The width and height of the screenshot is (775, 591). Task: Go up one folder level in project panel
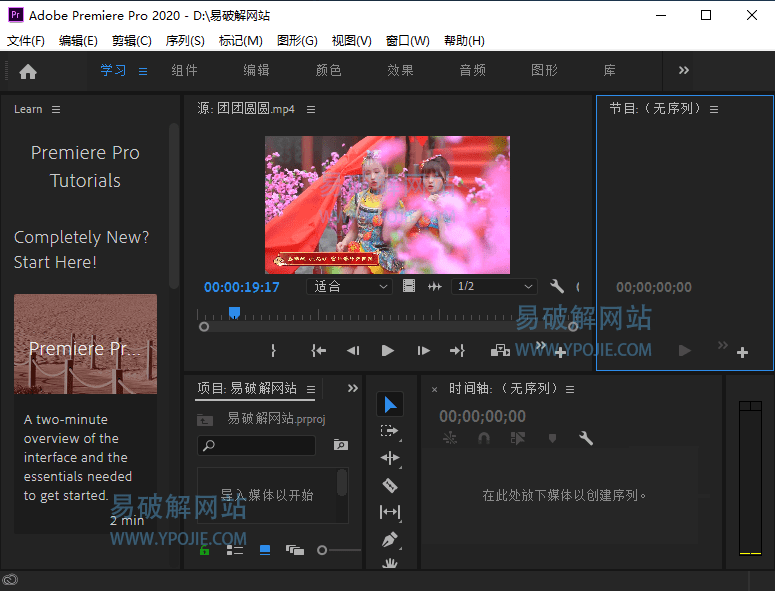tap(205, 420)
